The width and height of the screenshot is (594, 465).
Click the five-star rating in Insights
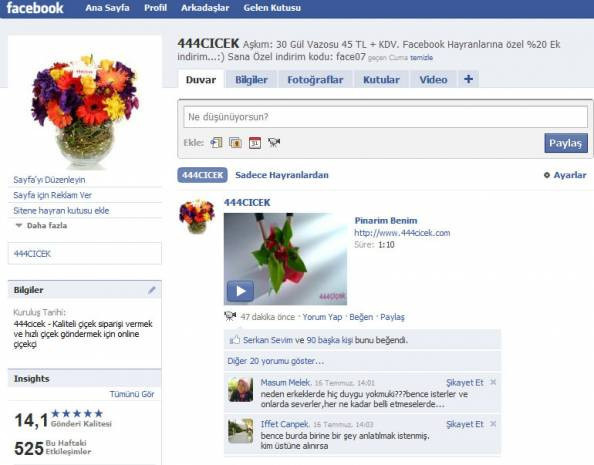click(x=77, y=413)
